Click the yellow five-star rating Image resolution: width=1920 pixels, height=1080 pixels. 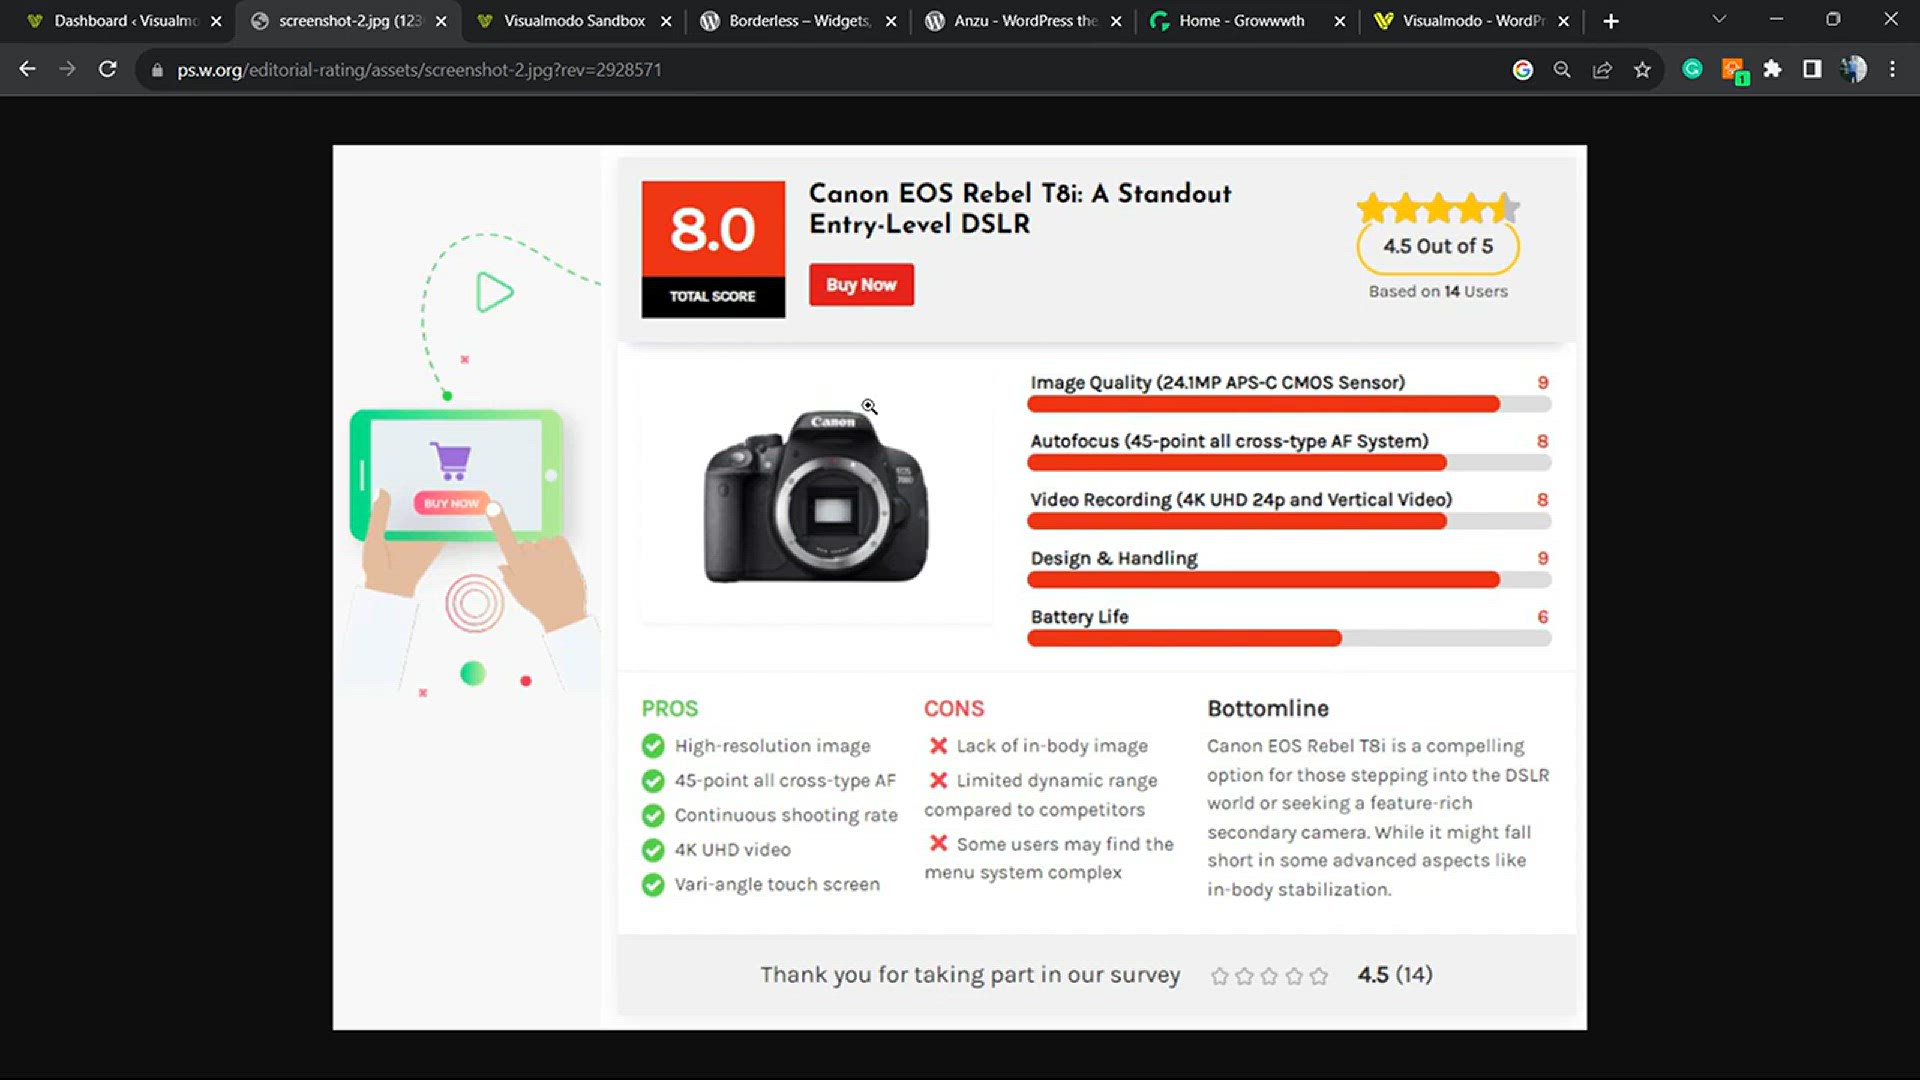coord(1438,209)
